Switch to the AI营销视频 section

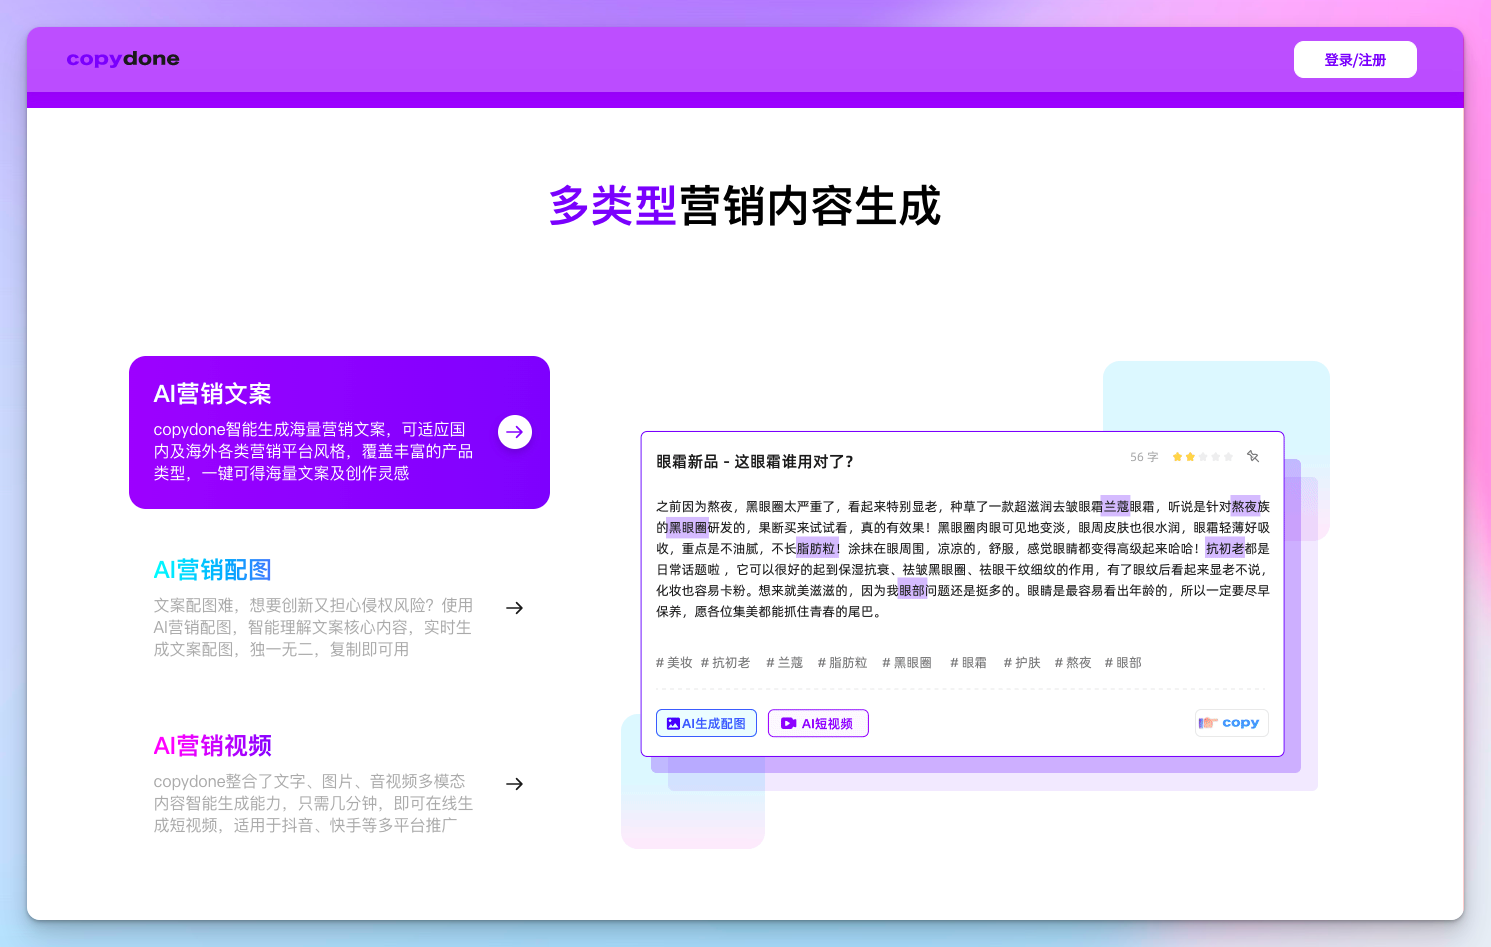click(211, 745)
